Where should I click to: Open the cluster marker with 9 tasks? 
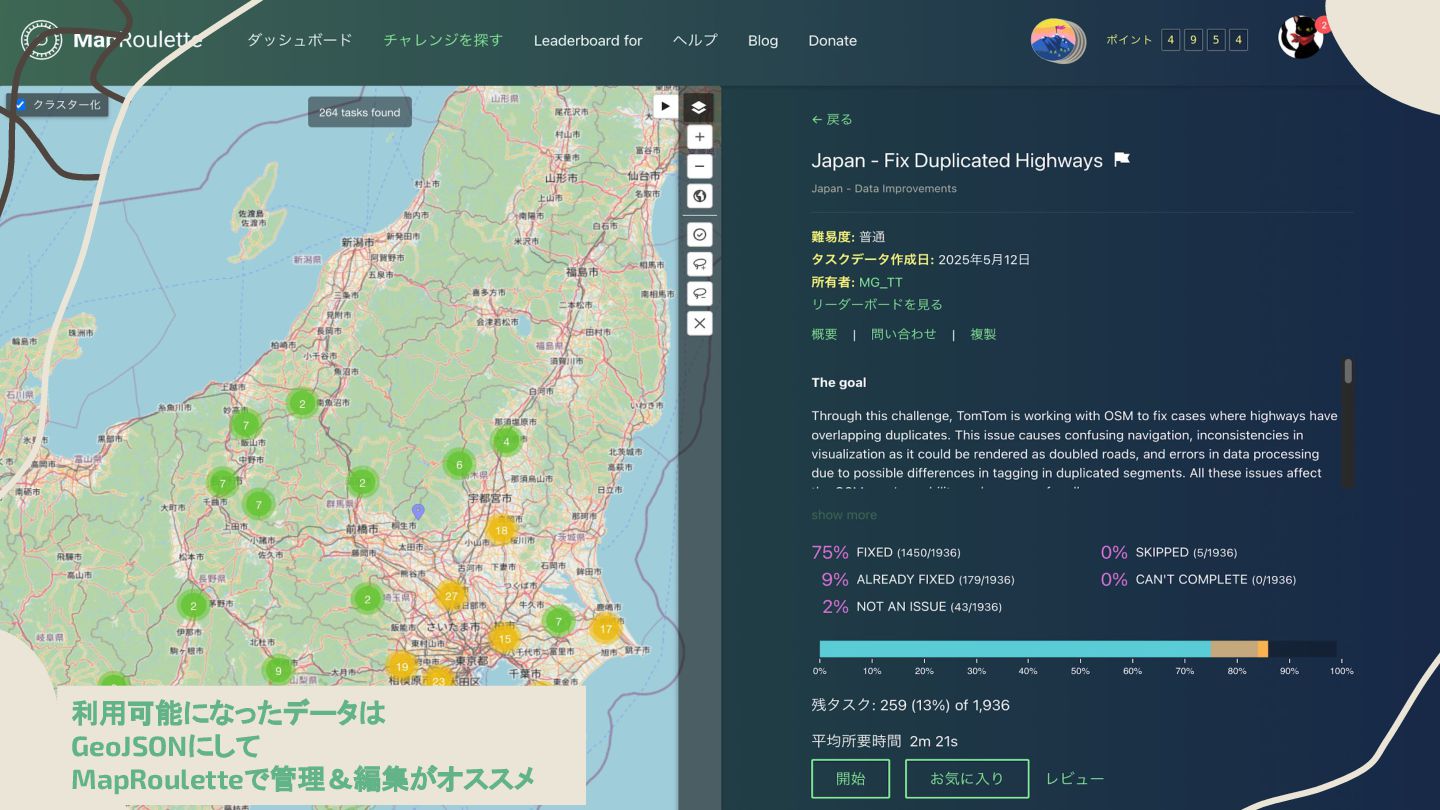278,670
